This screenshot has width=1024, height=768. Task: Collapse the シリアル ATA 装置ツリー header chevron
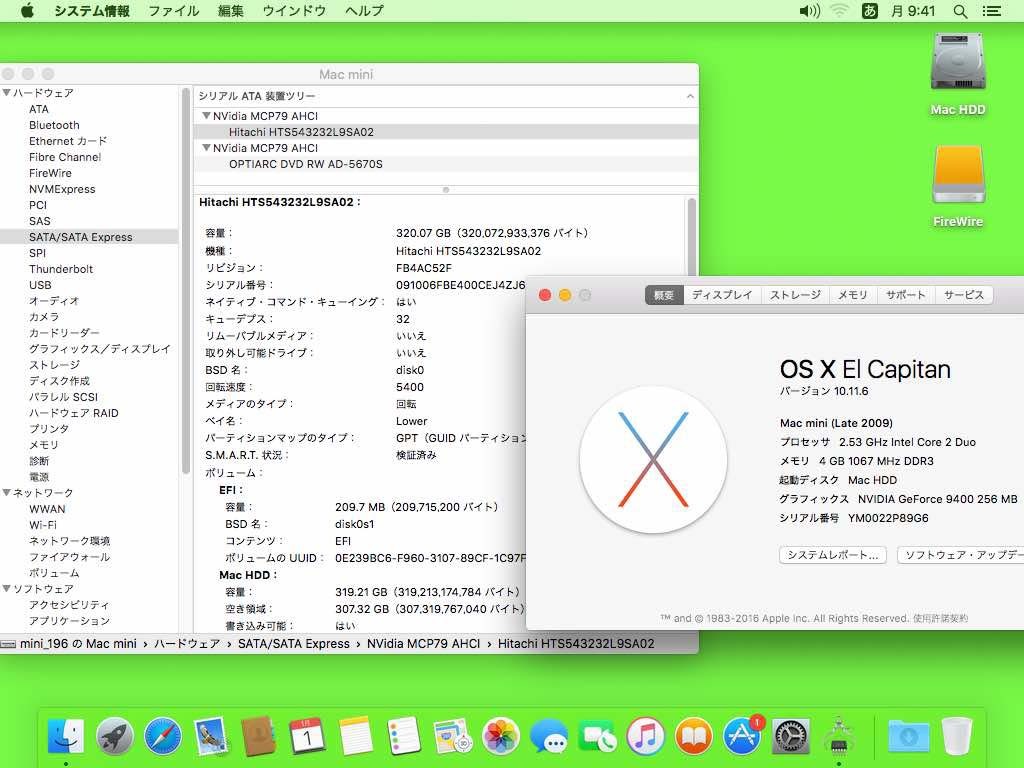click(x=689, y=96)
